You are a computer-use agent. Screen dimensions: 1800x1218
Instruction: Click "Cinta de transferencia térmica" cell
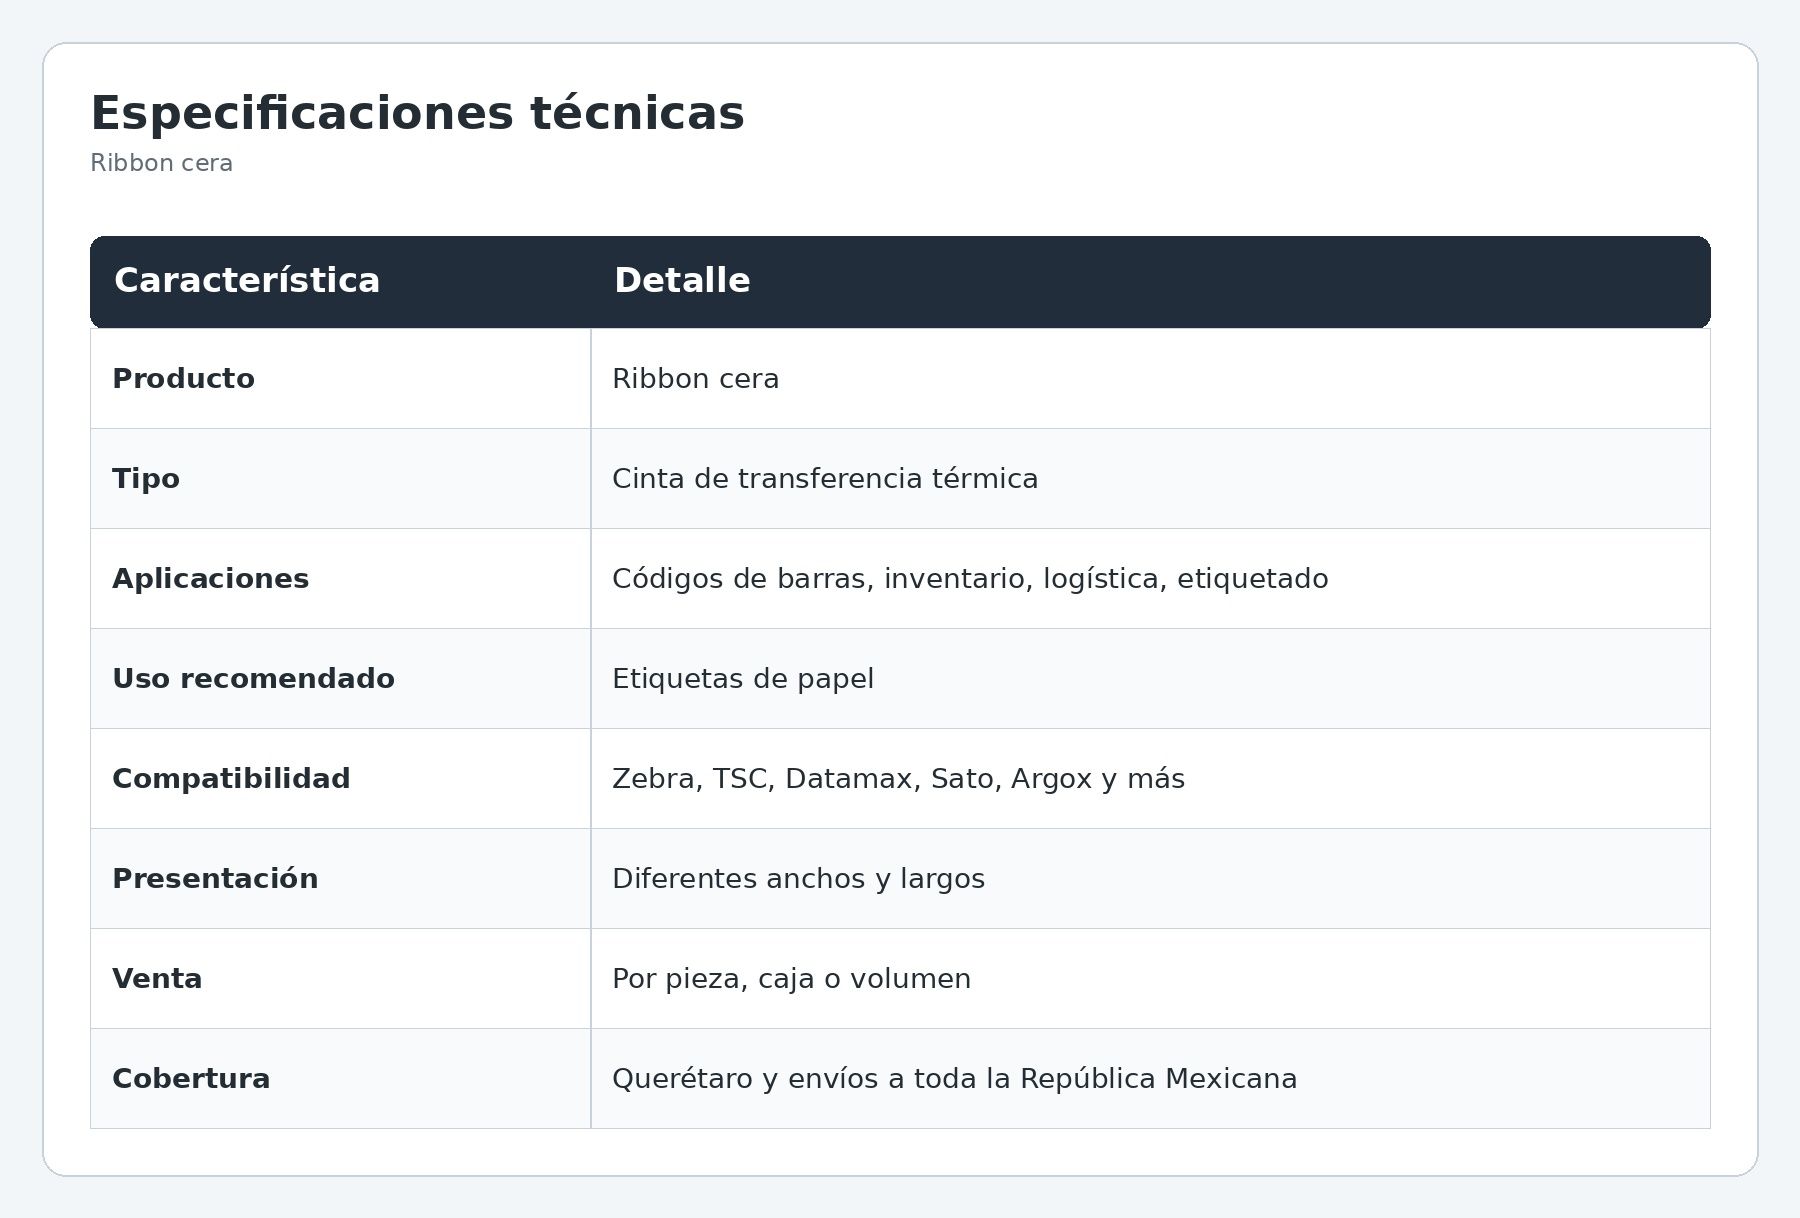pos(825,479)
